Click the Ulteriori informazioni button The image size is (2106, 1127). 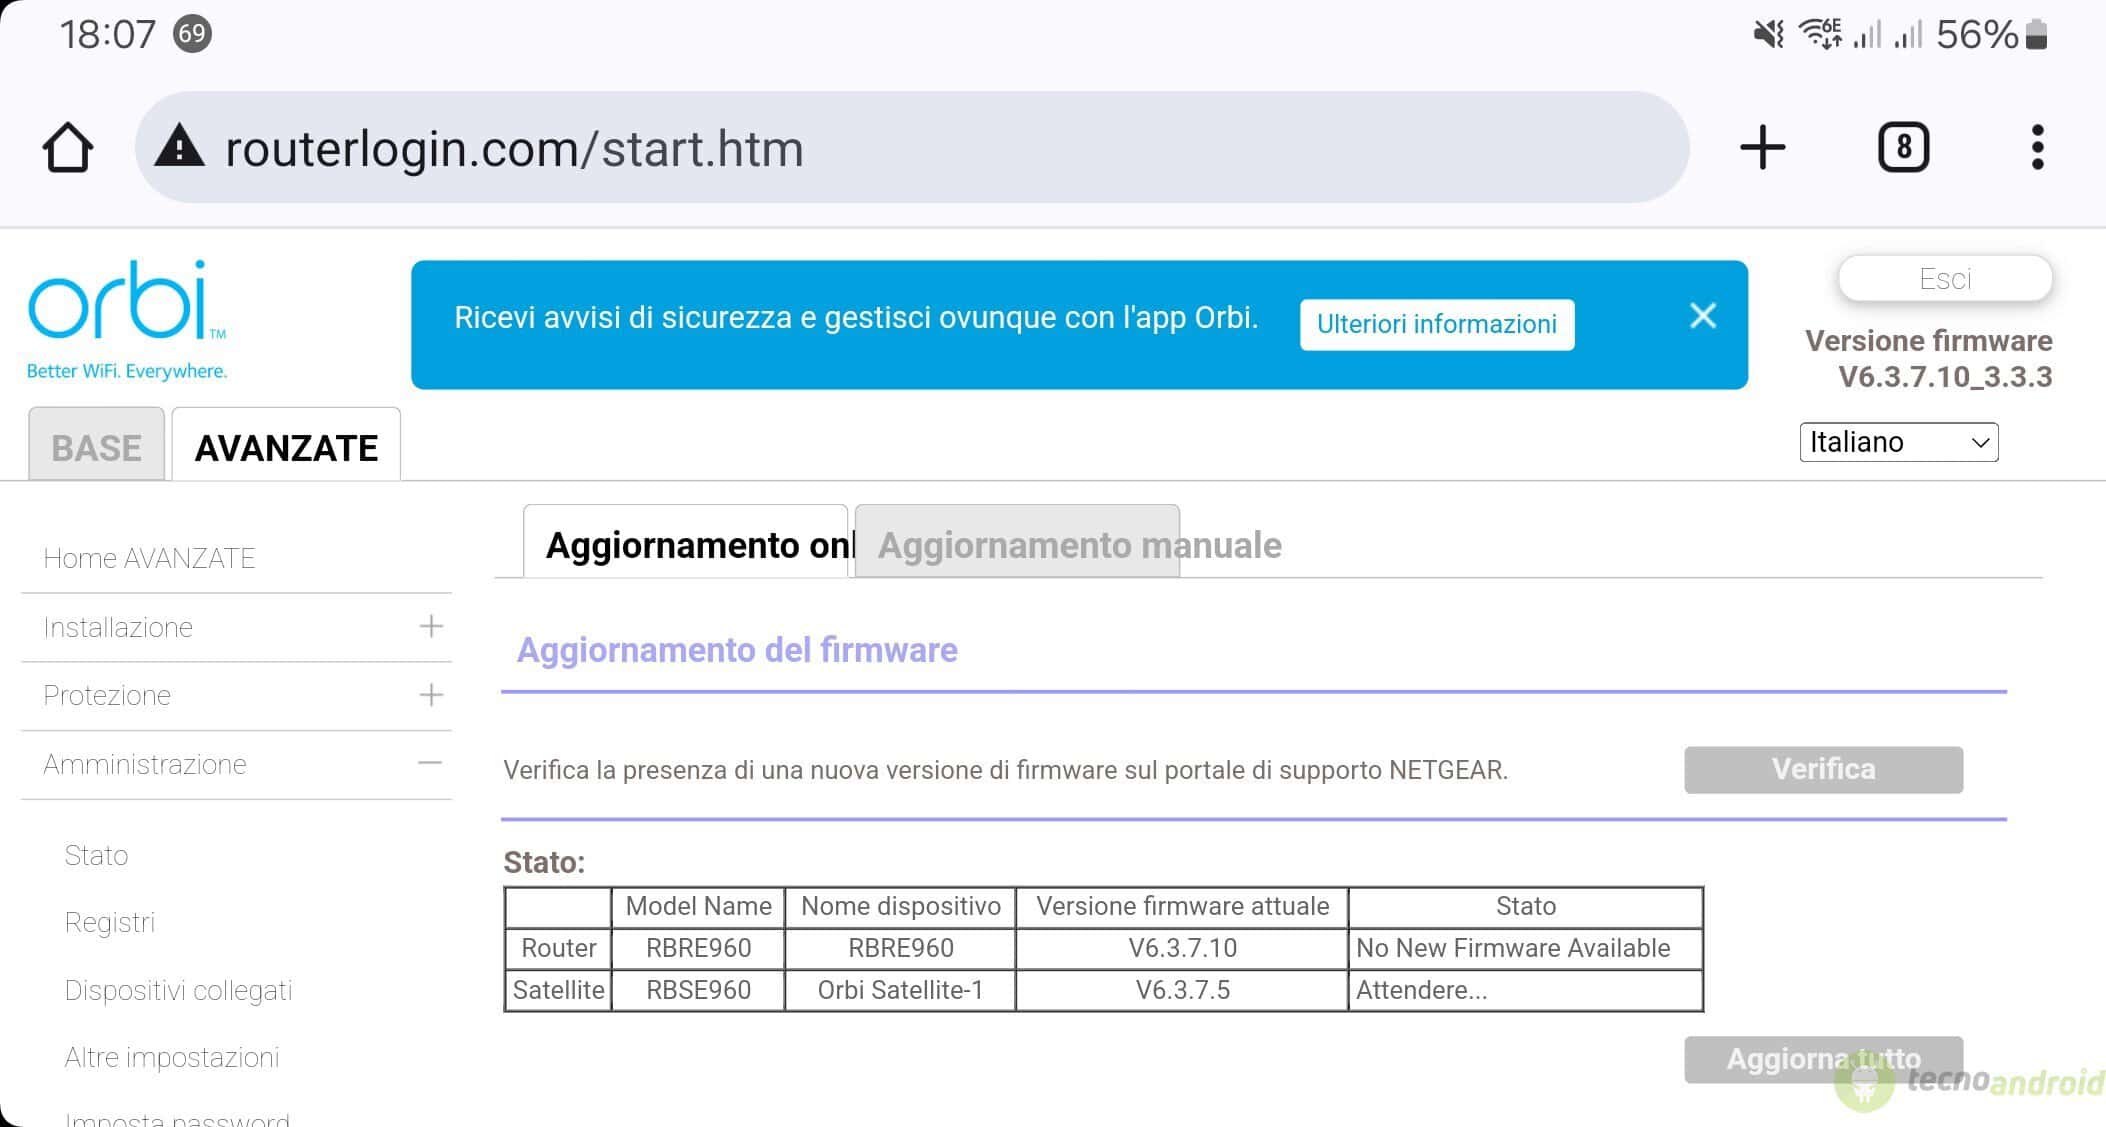click(x=1437, y=324)
